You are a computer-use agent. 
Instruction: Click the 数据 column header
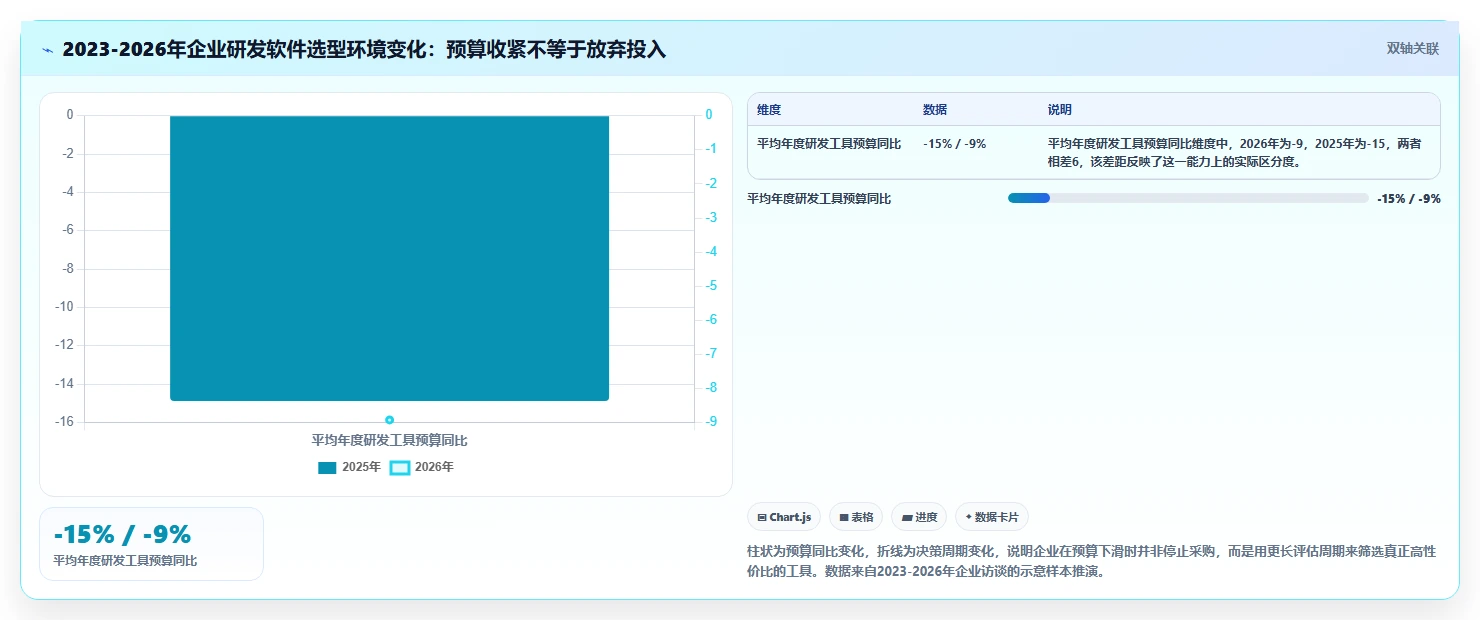(x=935, y=109)
